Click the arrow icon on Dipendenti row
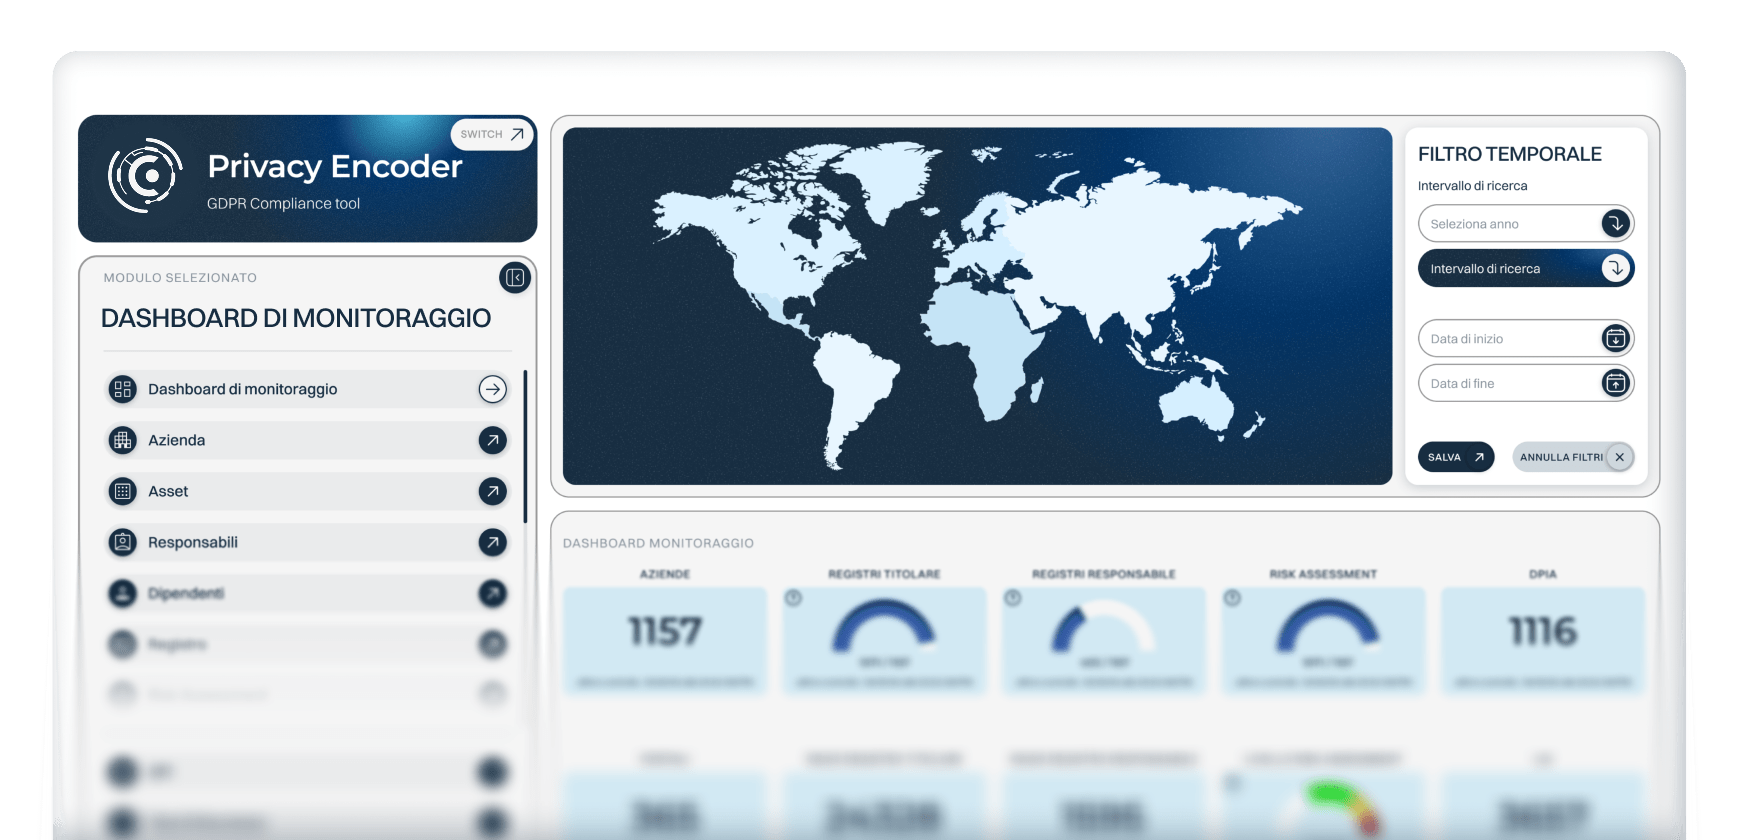The width and height of the screenshot is (1740, 840). [x=492, y=593]
